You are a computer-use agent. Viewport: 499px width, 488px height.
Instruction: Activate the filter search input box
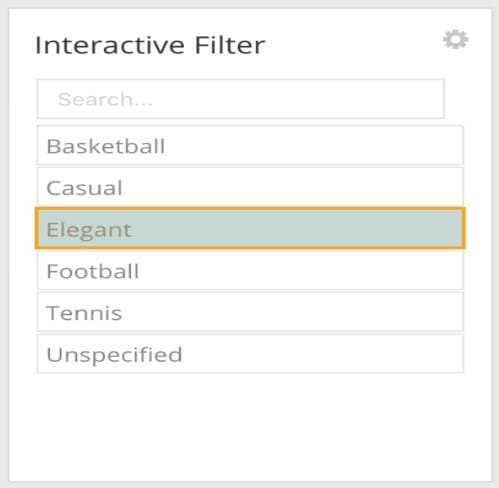pos(240,99)
